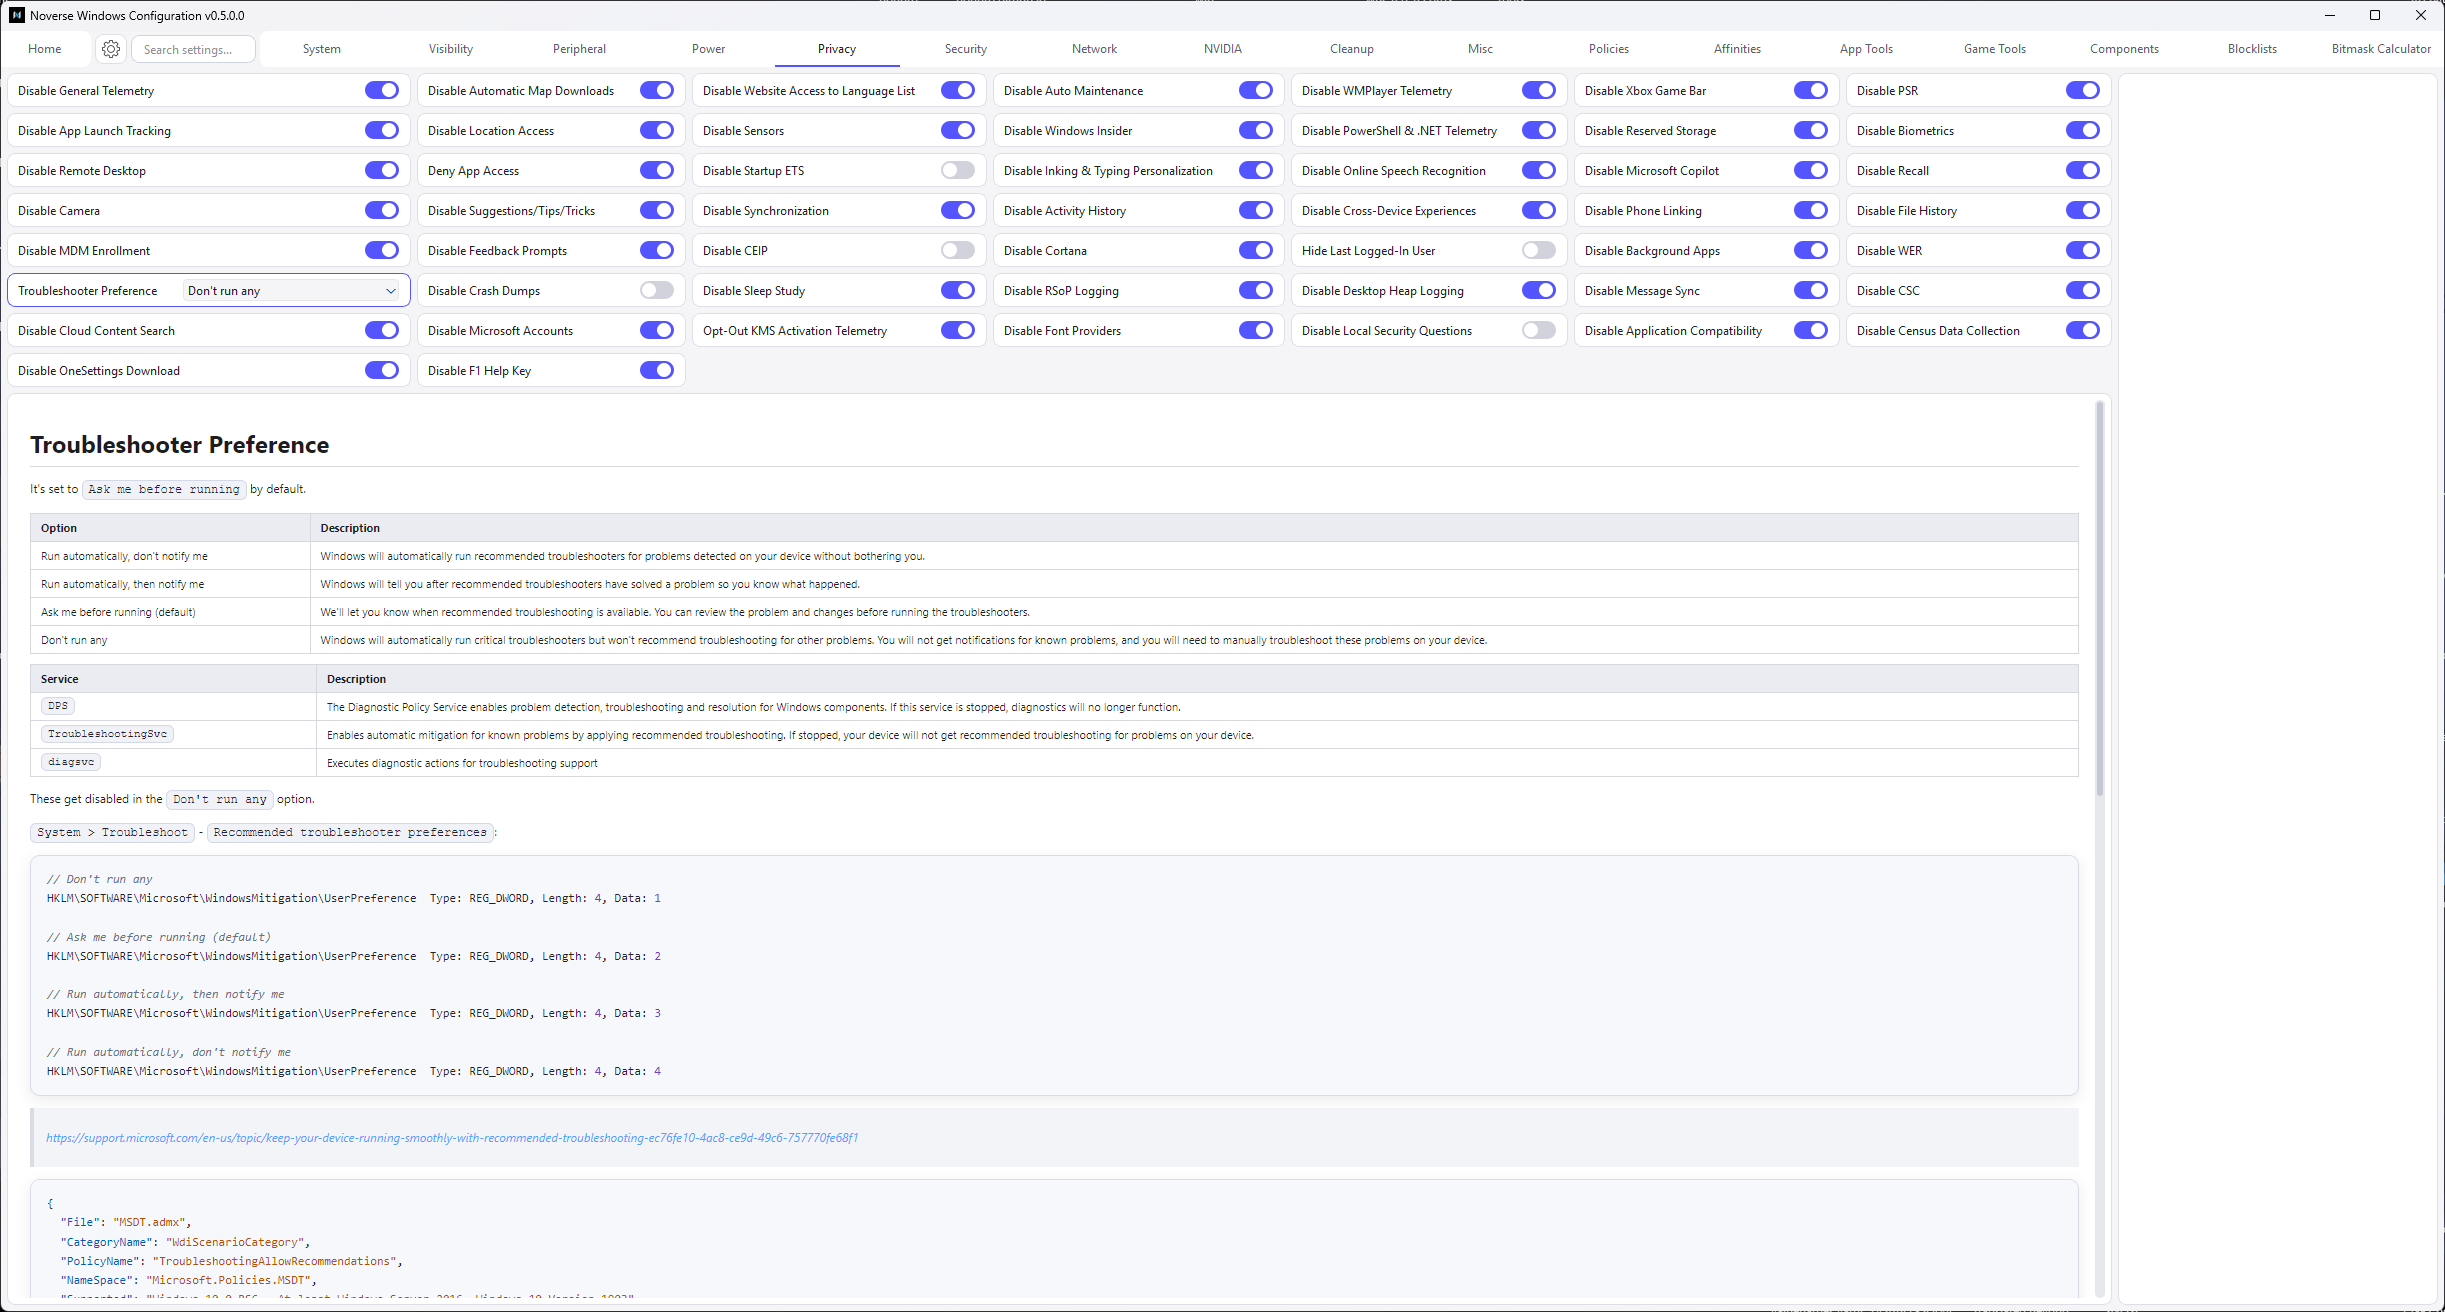This screenshot has height=1312, width=2445.
Task: Toggle Disable Local Security Questions
Action: (x=1538, y=331)
